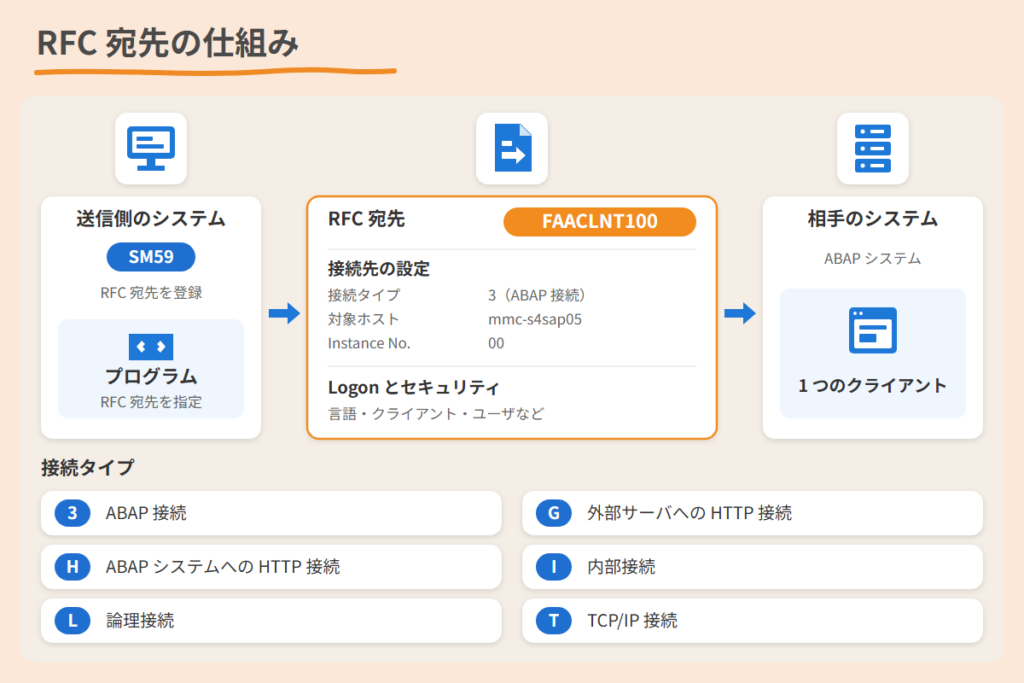The height and width of the screenshot is (683, 1024).
Task: Select the 内部接続 row
Action: [x=752, y=567]
